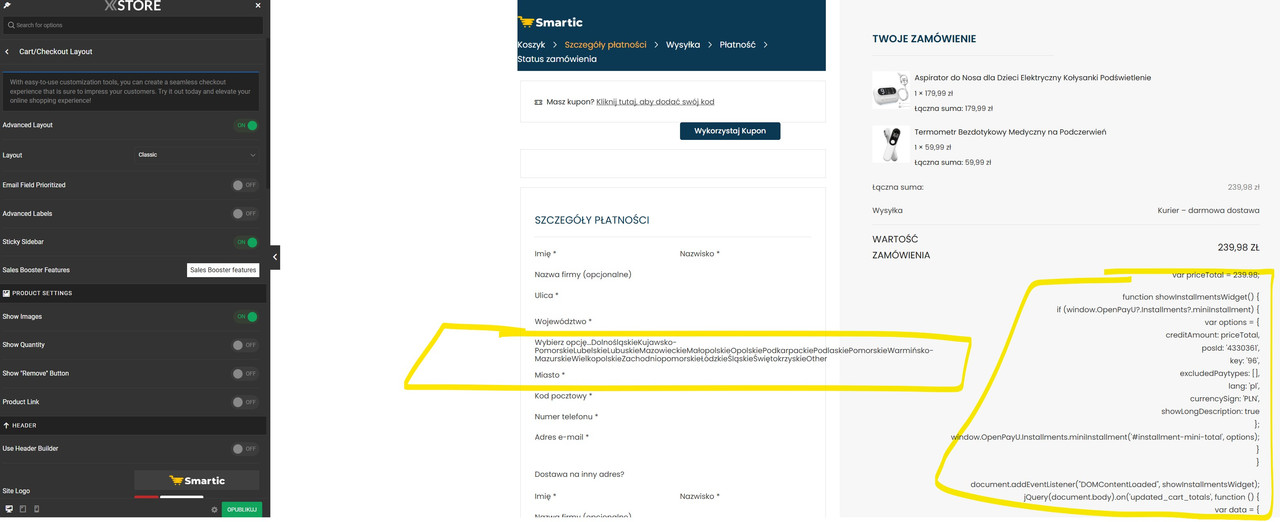
Task: Click 'Kliknij tutaj, aby dodać swój kod' link
Action: [x=655, y=102]
